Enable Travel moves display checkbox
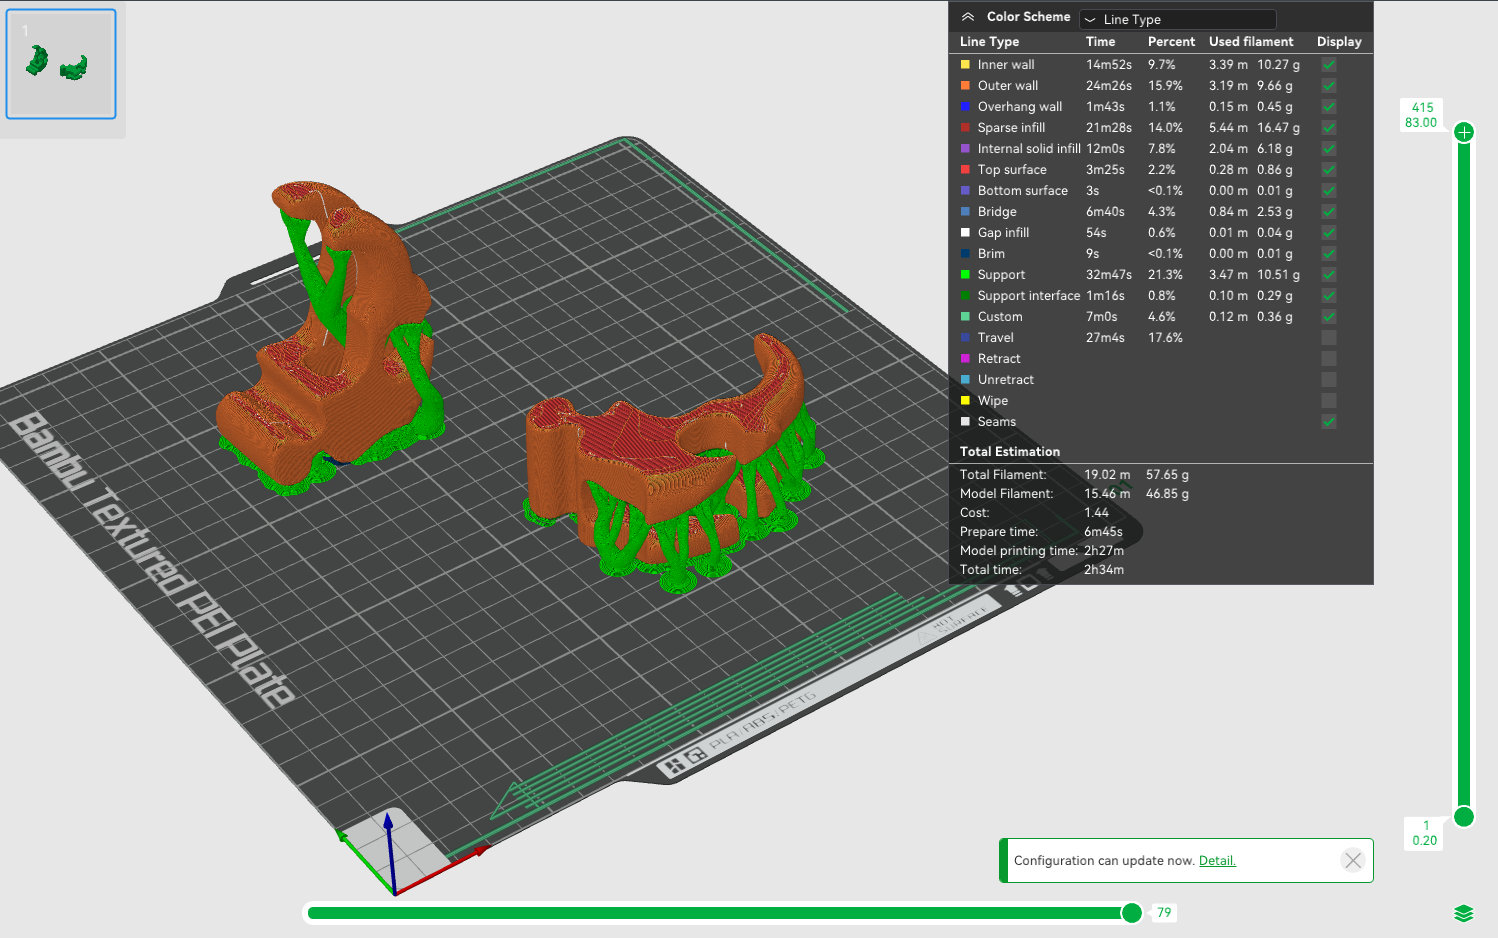Viewport: 1498px width, 938px height. click(1328, 338)
